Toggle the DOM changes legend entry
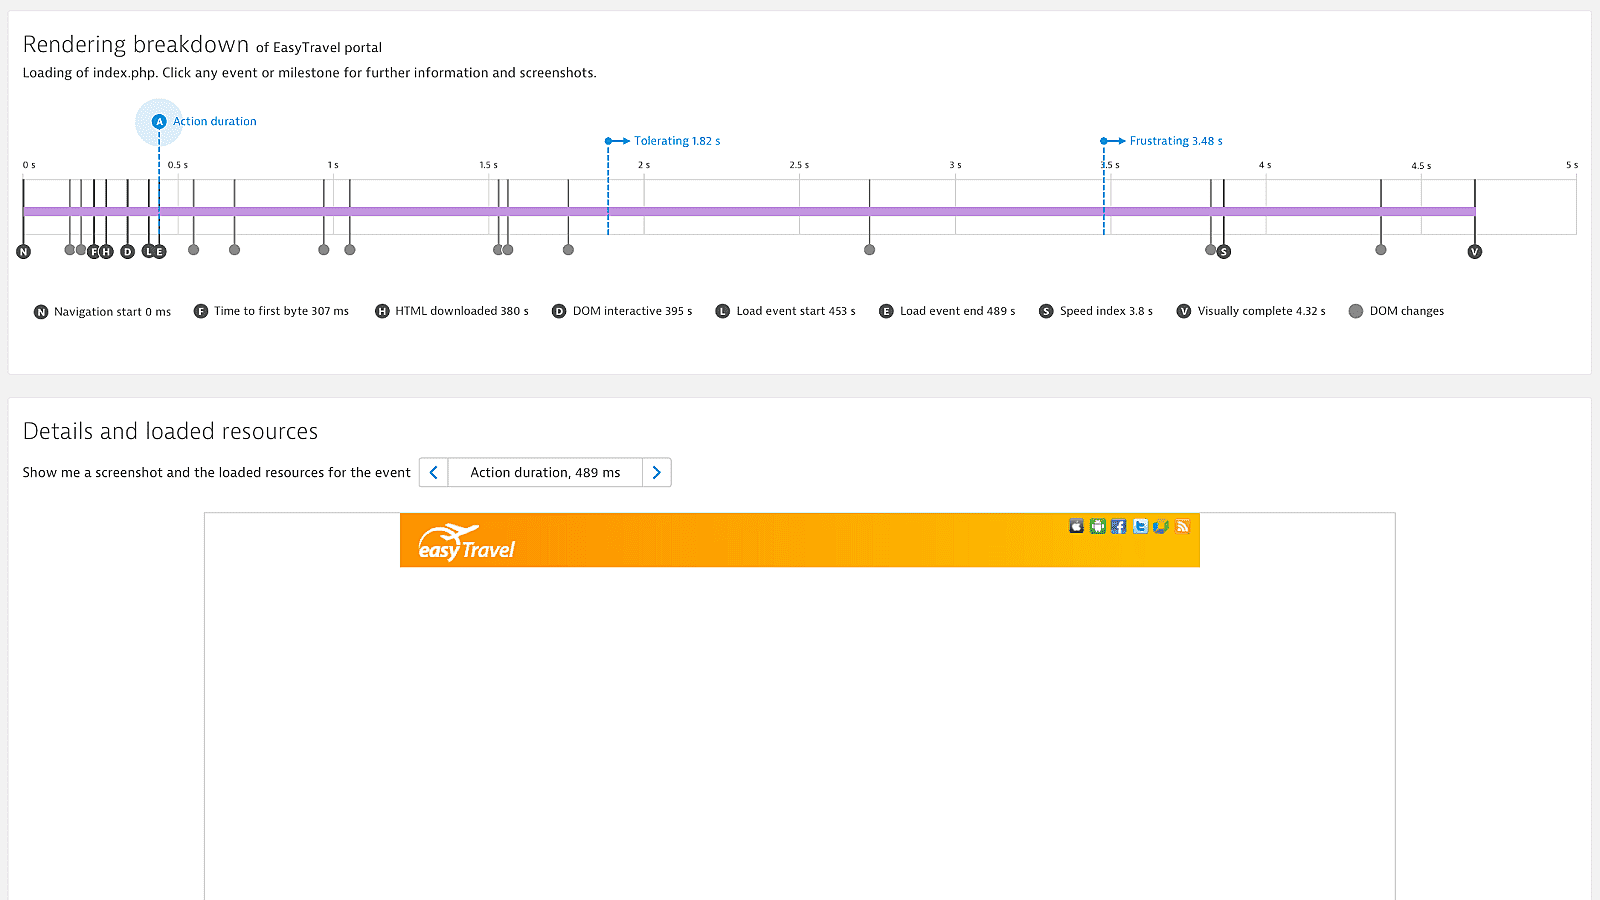The height and width of the screenshot is (900, 1600). [x=1396, y=311]
